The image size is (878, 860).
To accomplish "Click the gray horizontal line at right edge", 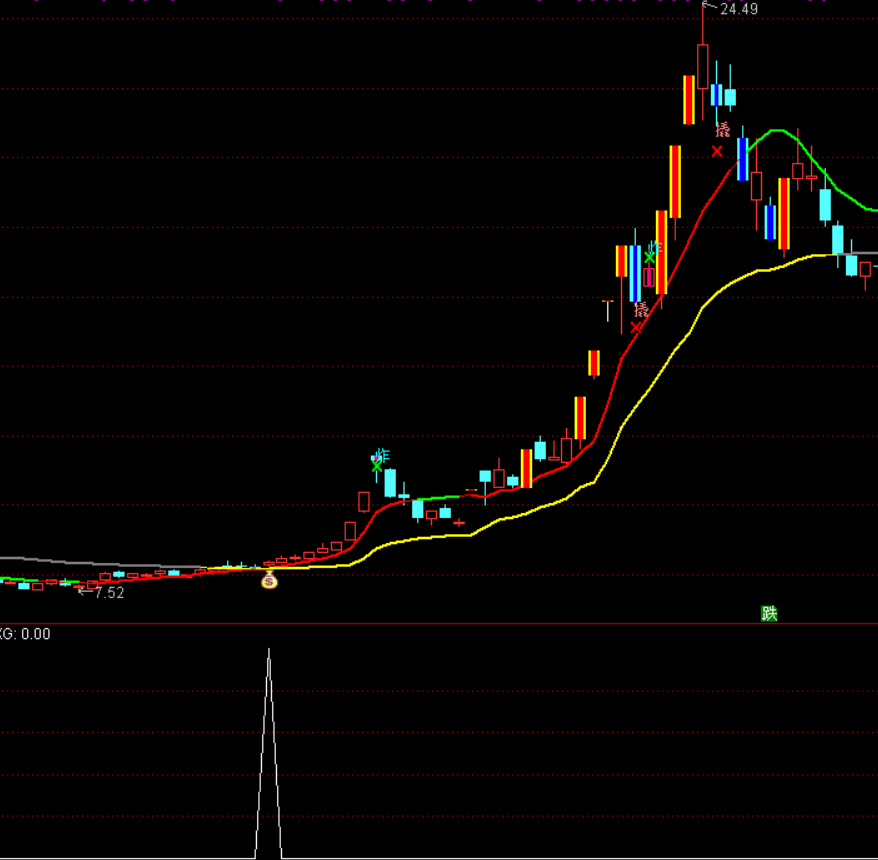I will pos(856,254).
